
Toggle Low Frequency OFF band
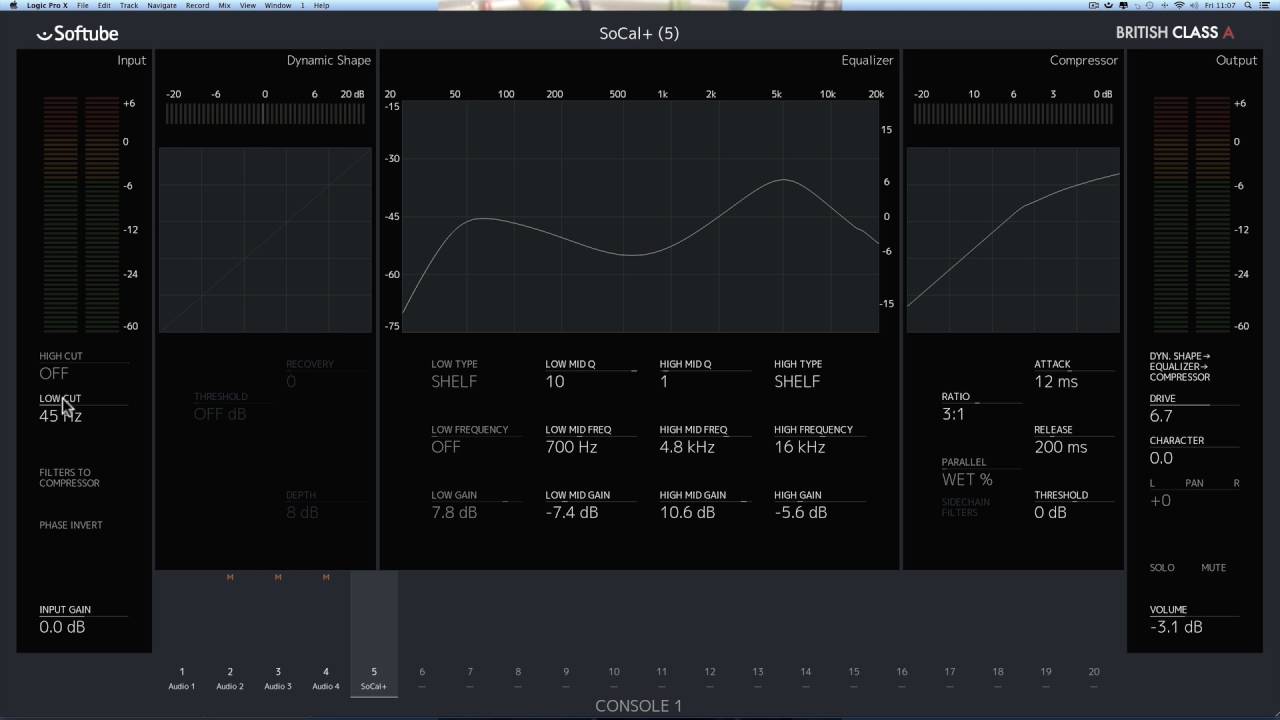[446, 447]
